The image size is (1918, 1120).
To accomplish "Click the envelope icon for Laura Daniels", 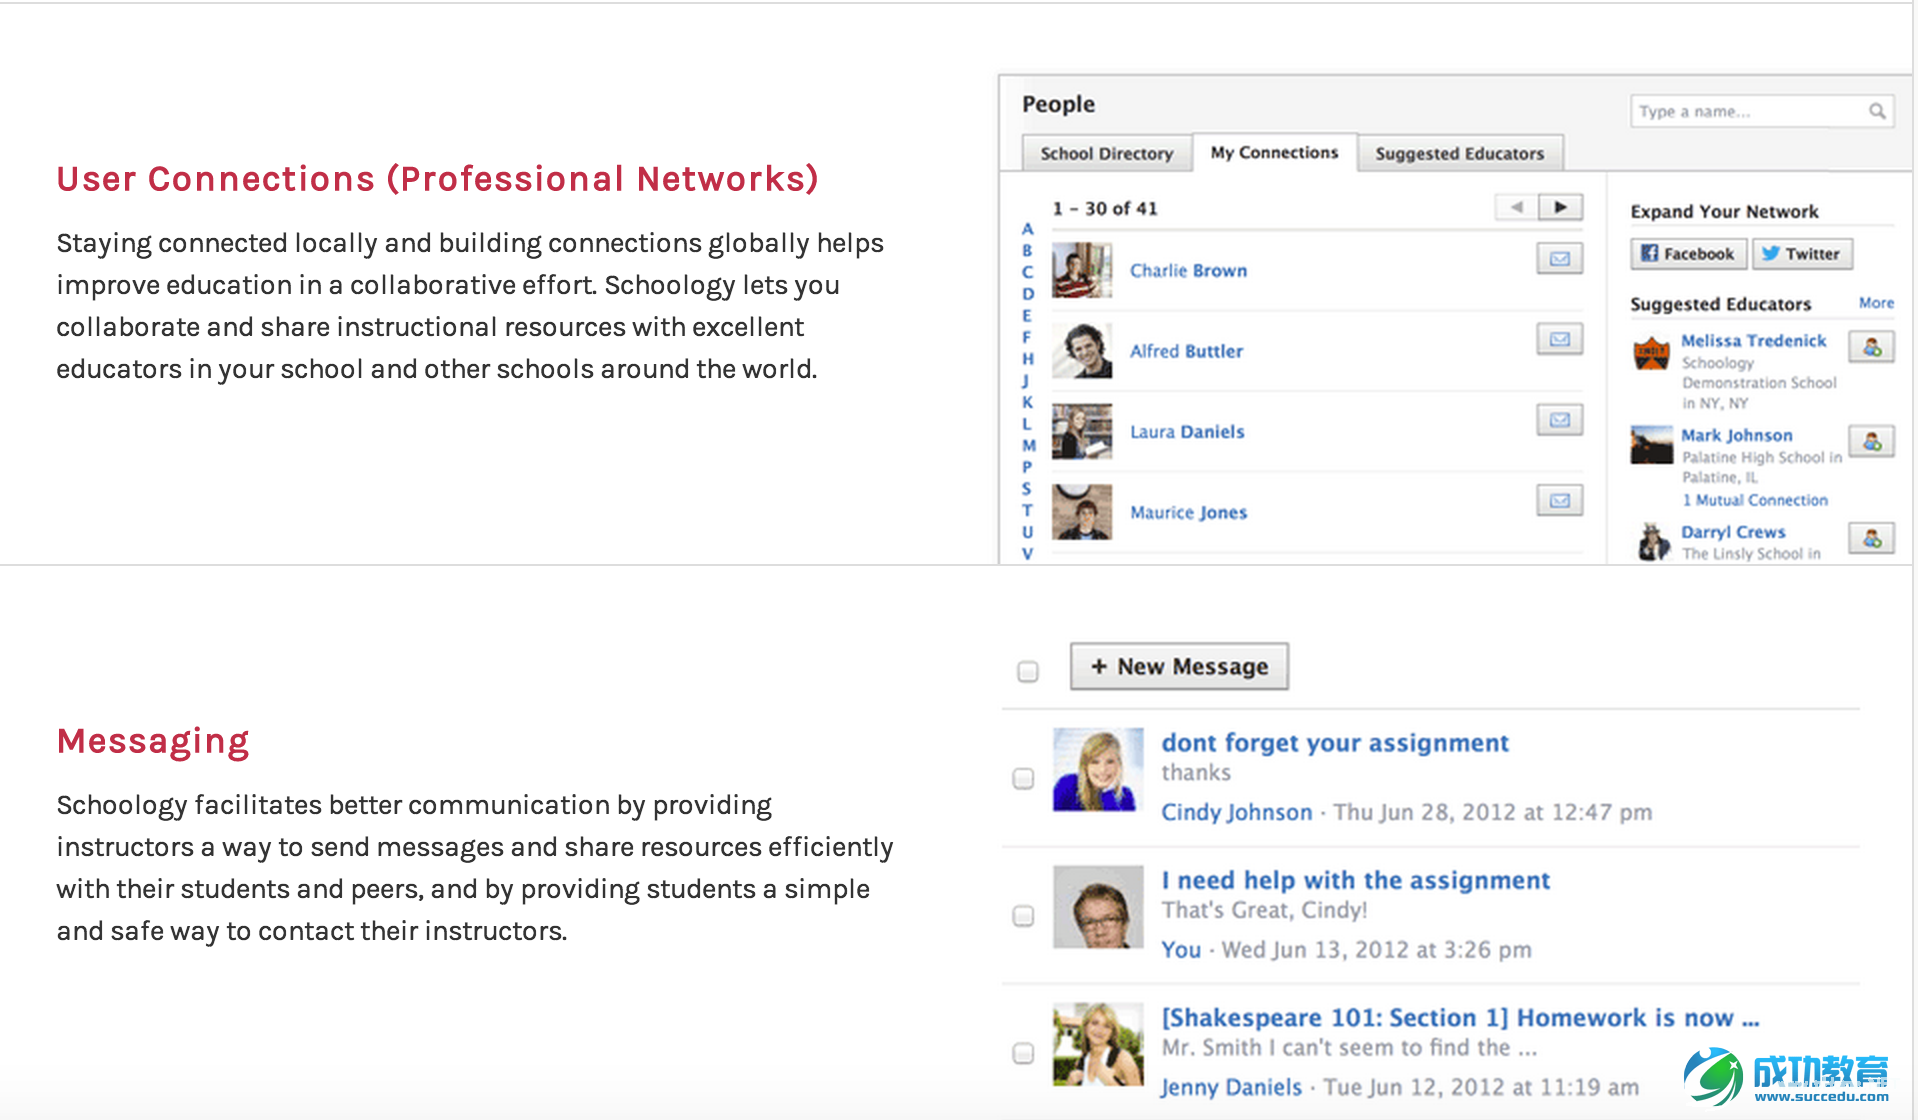I will point(1558,419).
